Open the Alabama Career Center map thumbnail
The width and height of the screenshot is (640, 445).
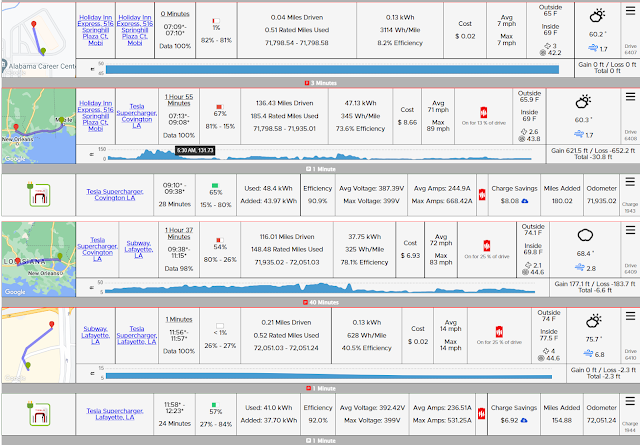(x=38, y=39)
